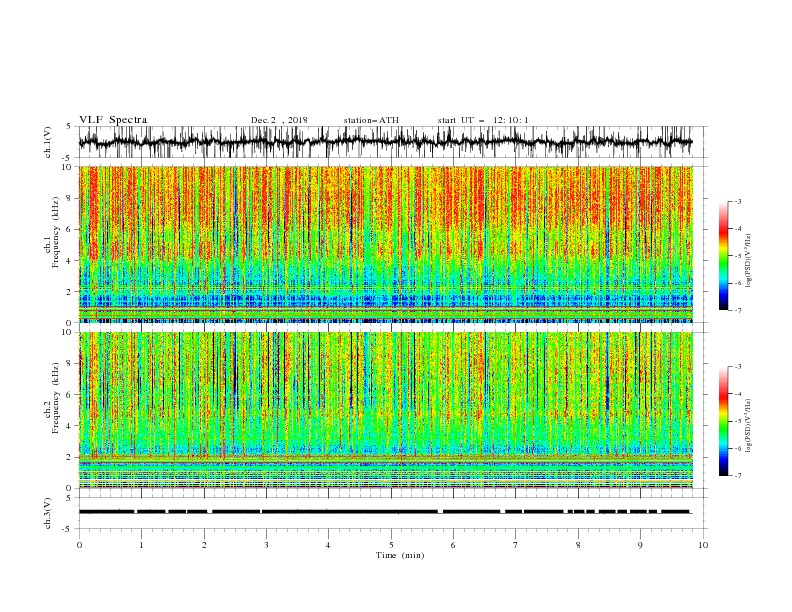Image resolution: width=792 pixels, height=612 pixels.
Task: Click the "station=ATH" header label
Action: (x=371, y=120)
